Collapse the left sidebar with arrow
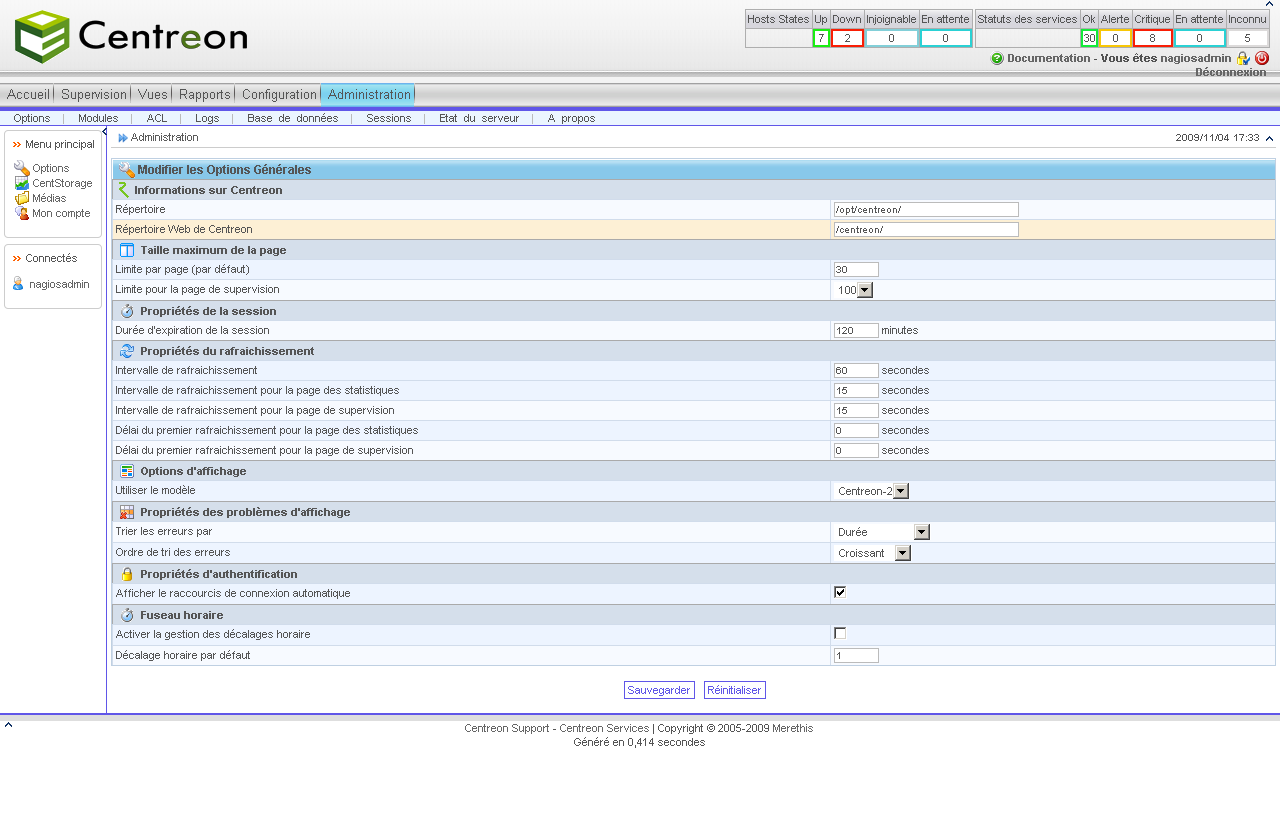The image size is (1280, 837). tap(105, 132)
